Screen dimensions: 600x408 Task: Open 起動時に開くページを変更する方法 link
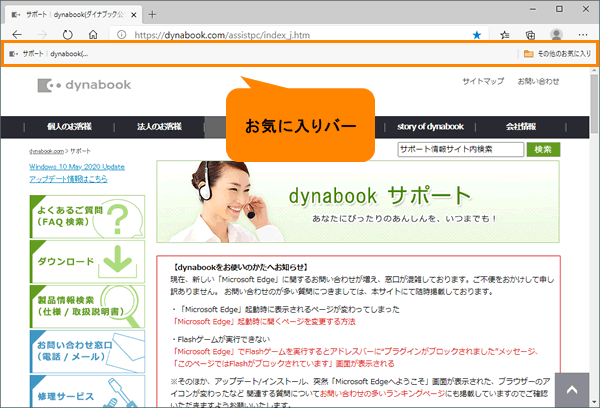[264, 322]
